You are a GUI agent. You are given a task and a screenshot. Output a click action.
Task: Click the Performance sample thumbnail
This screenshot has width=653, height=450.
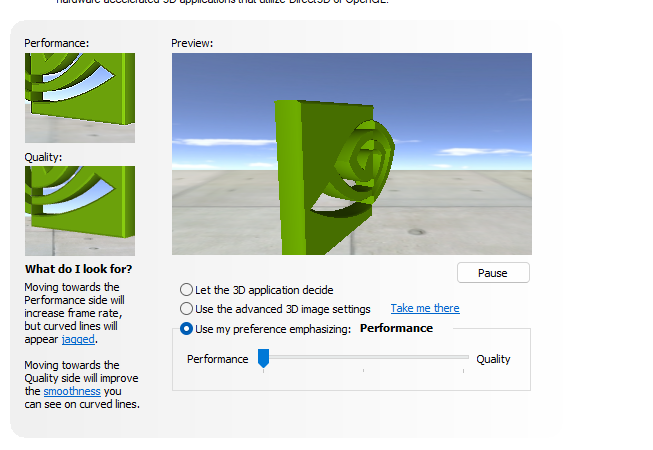[80, 98]
